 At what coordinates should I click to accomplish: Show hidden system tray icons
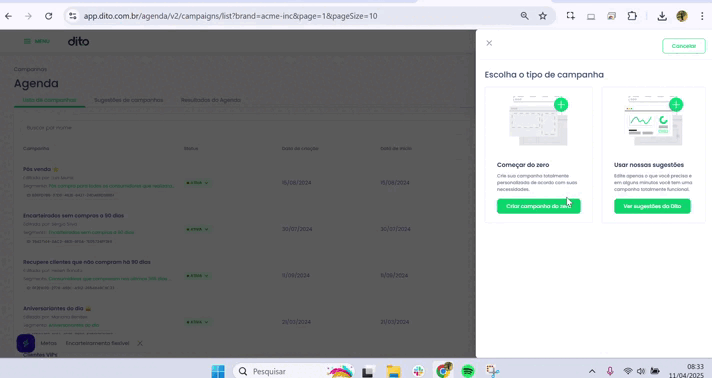(592, 371)
